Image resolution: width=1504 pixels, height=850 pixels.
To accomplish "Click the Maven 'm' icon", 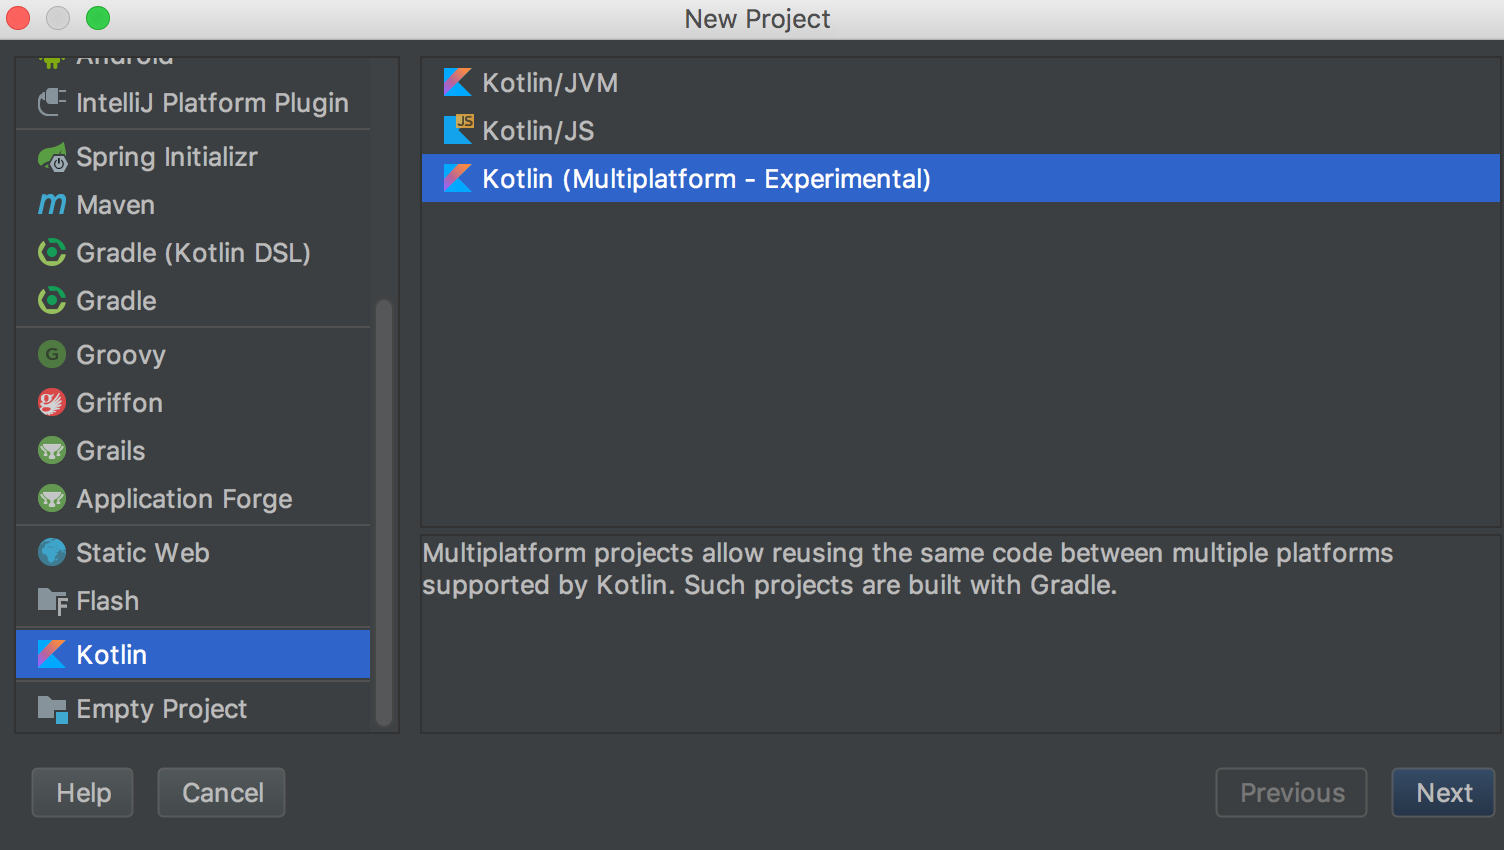I will 52,205.
